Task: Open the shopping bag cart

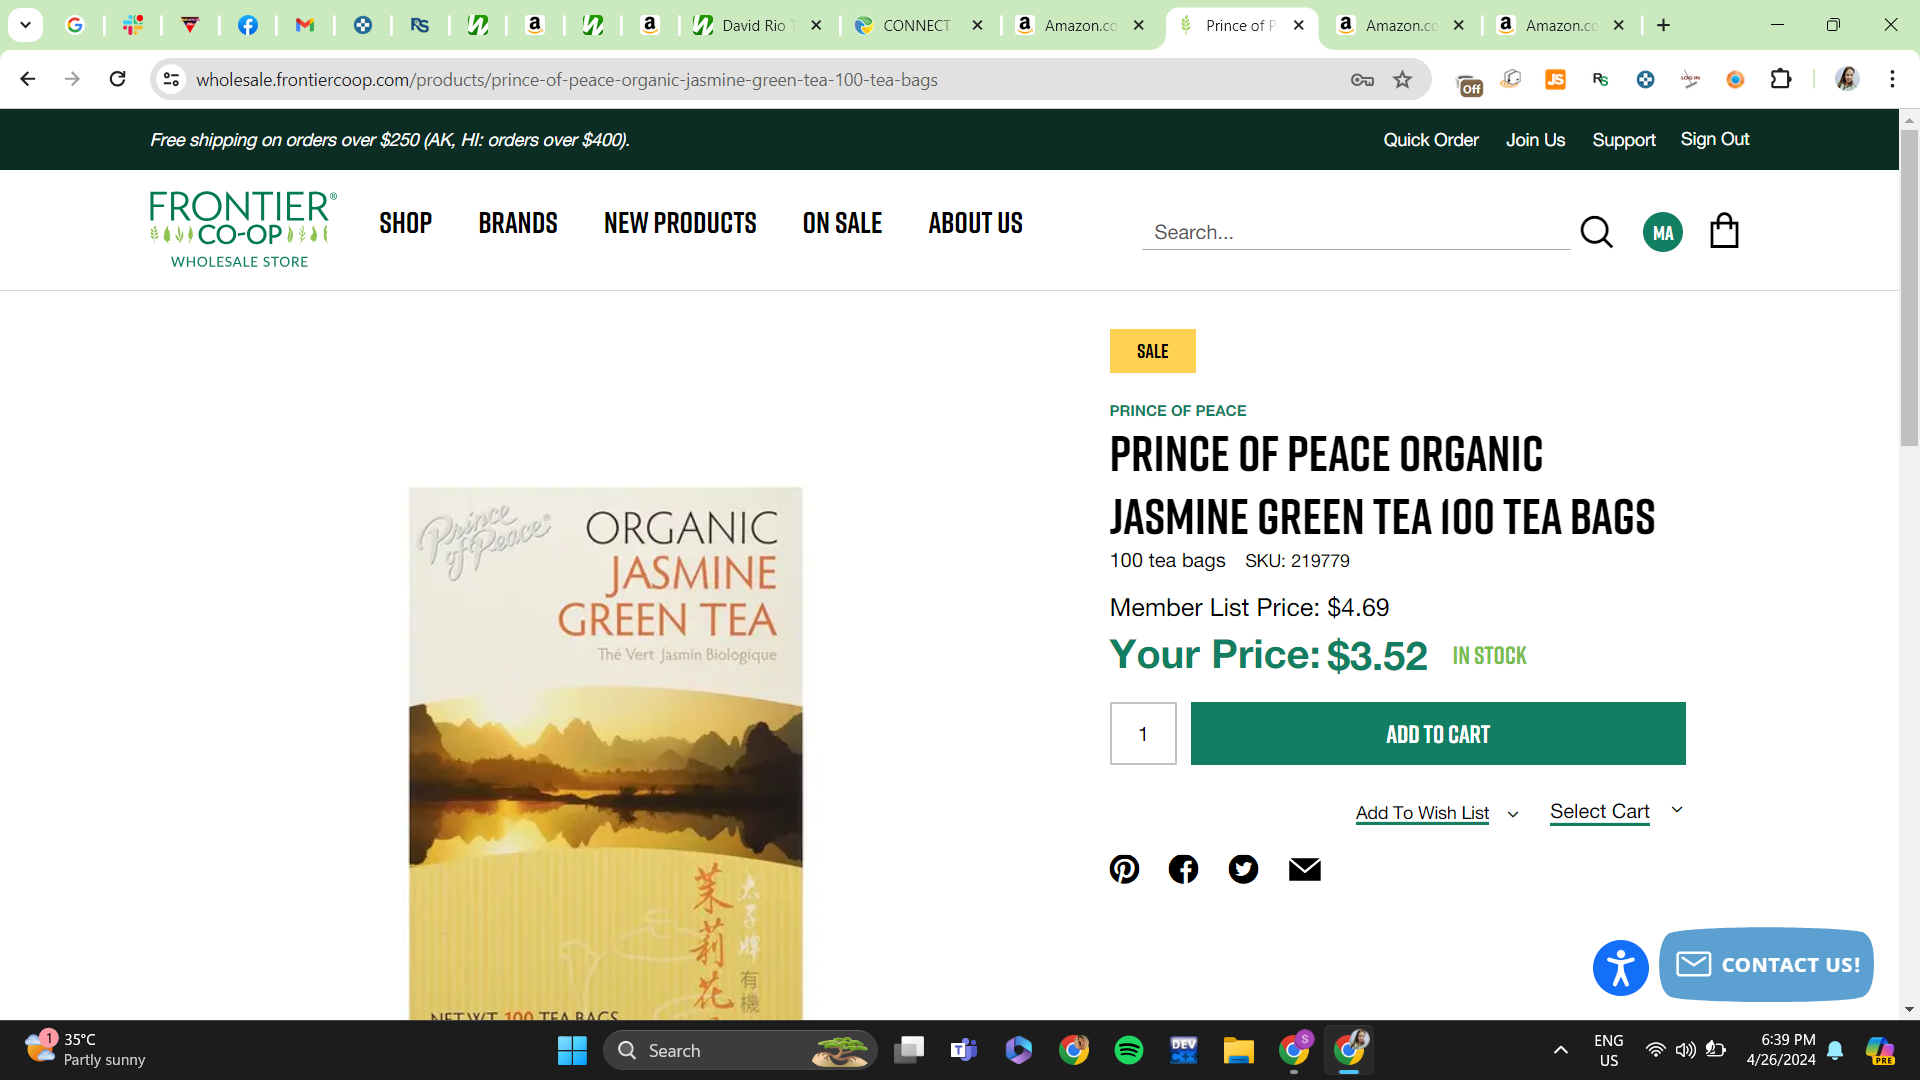Action: click(1724, 231)
